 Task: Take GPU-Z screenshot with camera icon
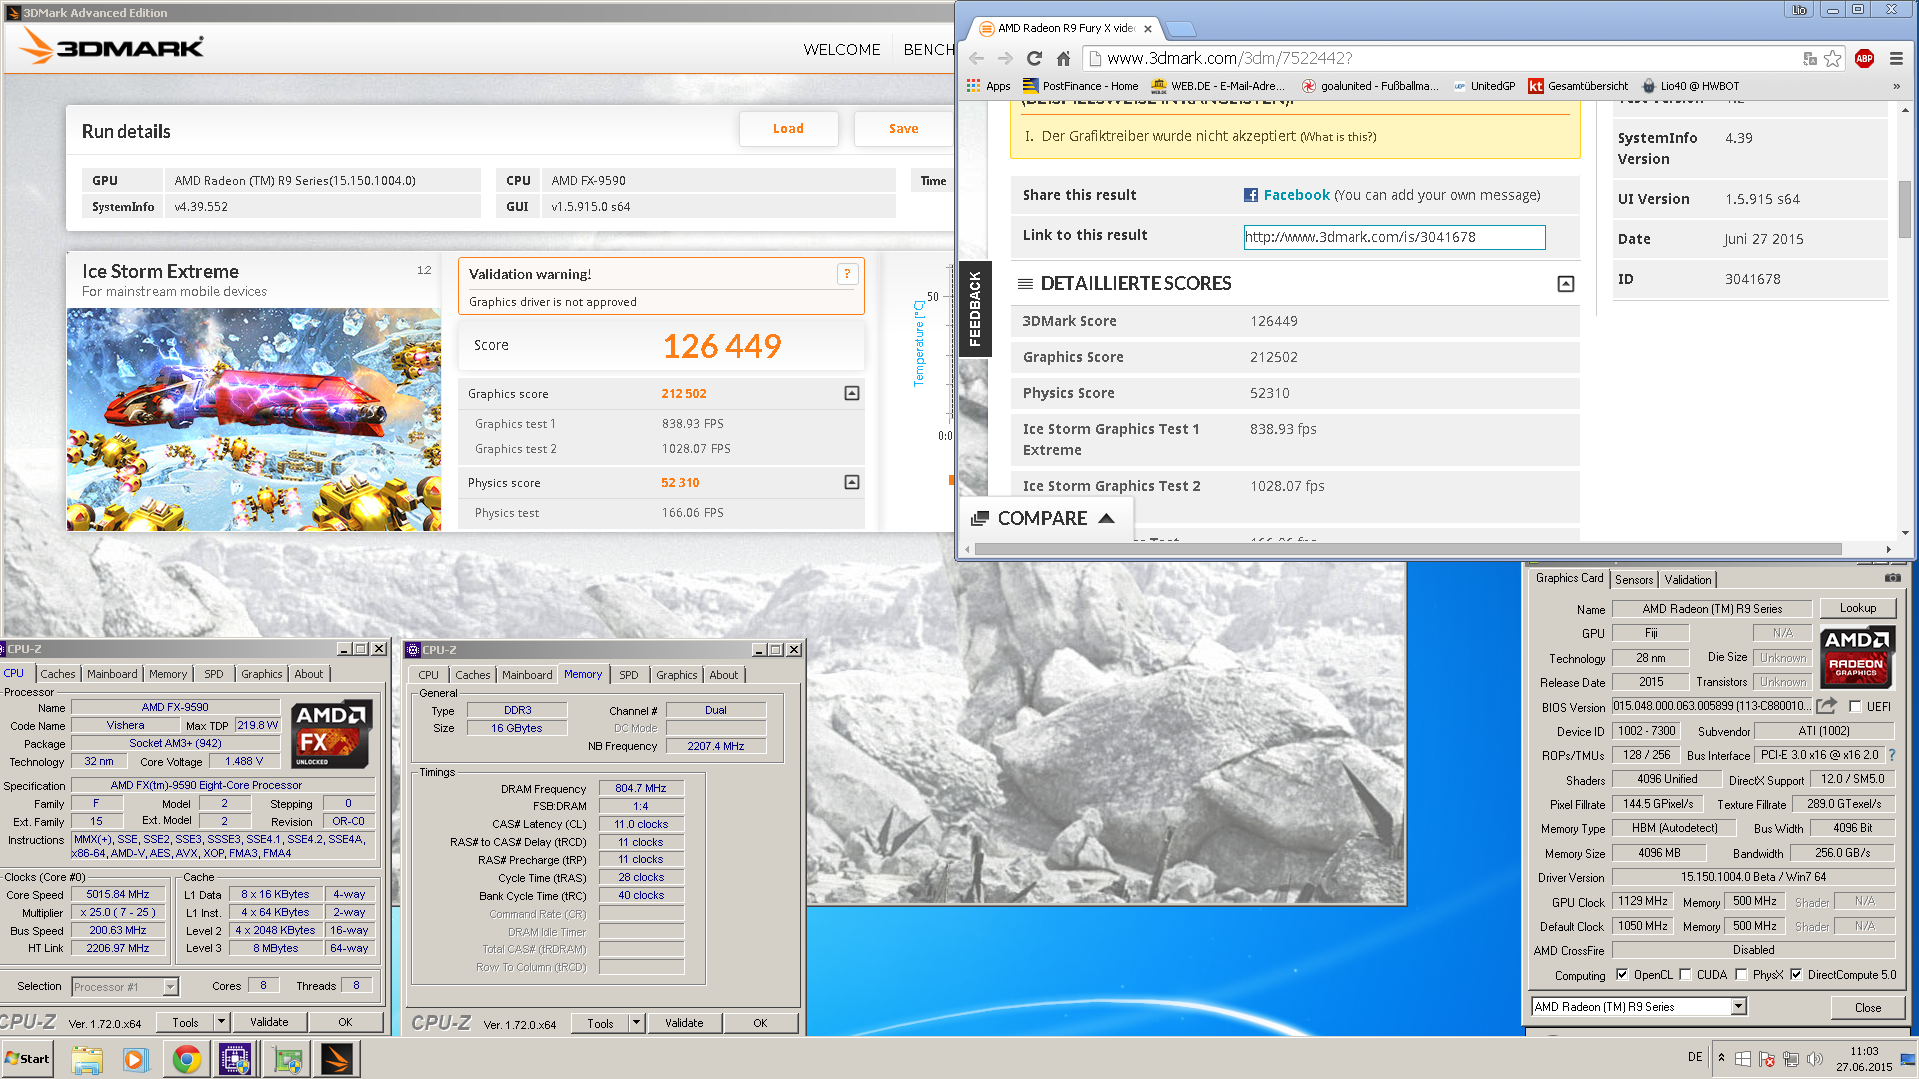click(x=1893, y=578)
